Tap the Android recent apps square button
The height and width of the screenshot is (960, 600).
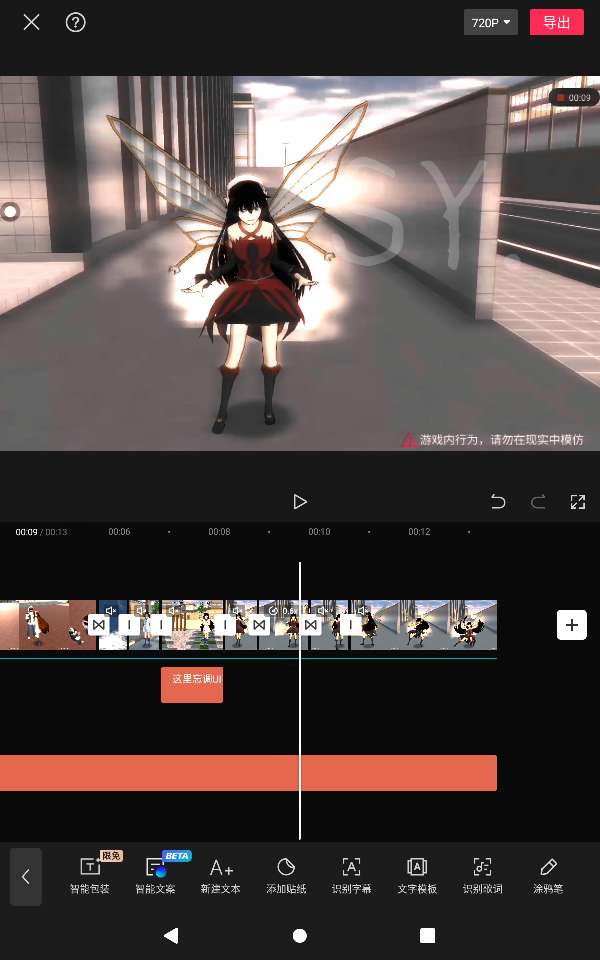427,936
